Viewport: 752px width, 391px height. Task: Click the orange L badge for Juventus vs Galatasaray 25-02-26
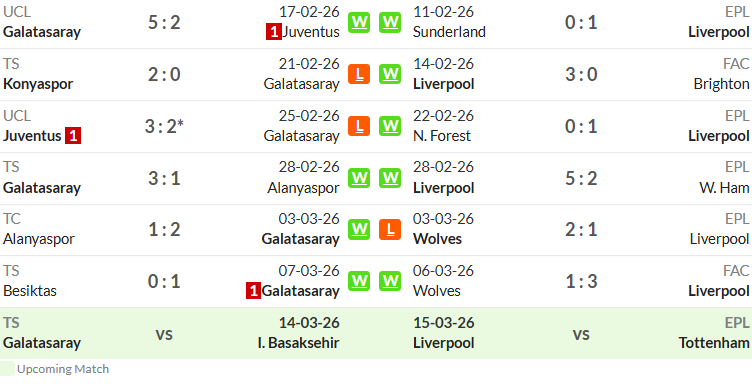pos(359,126)
